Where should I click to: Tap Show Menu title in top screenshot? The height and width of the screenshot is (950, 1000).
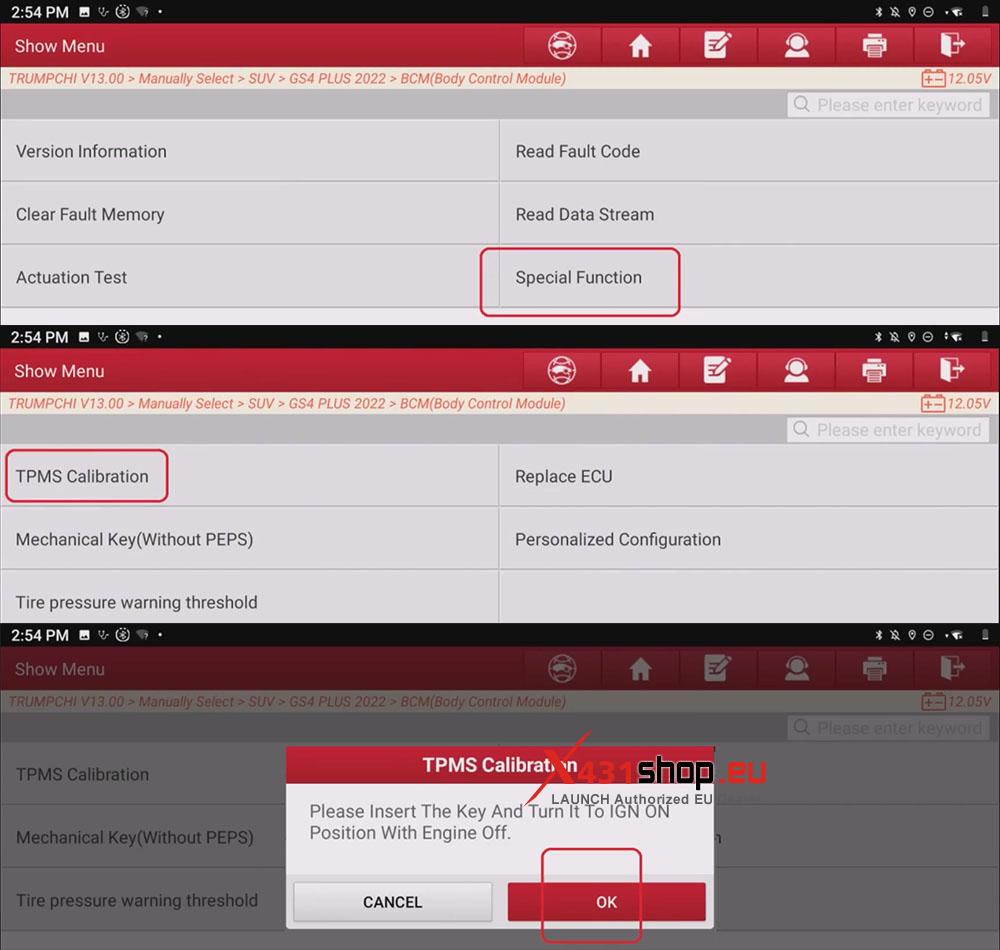click(x=60, y=46)
